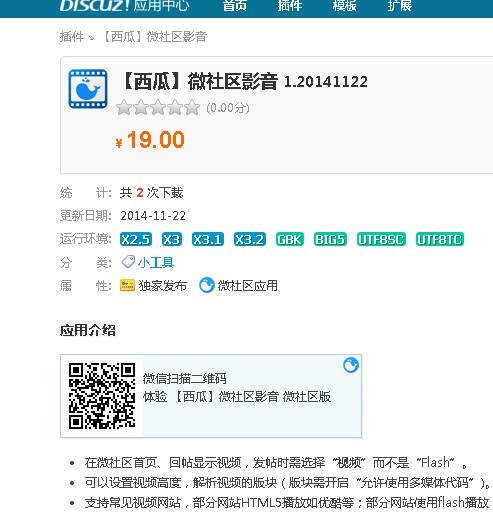
Task: Select the X3.2 version badge
Action: pos(250,239)
